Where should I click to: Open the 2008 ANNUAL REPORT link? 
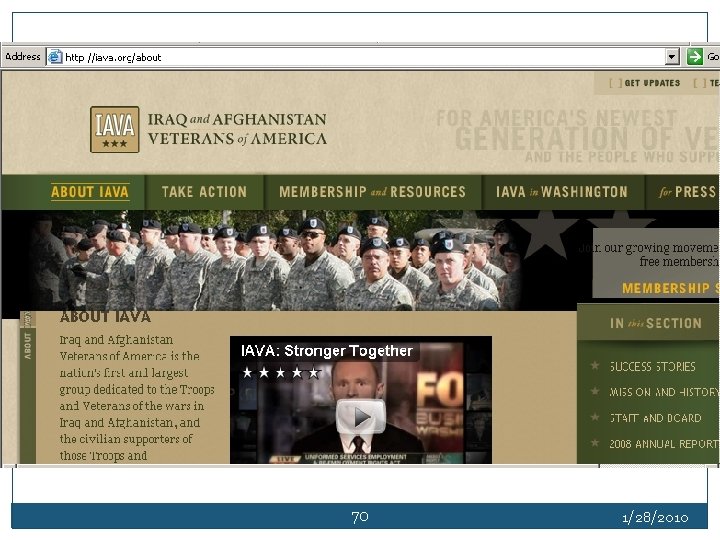tap(664, 444)
